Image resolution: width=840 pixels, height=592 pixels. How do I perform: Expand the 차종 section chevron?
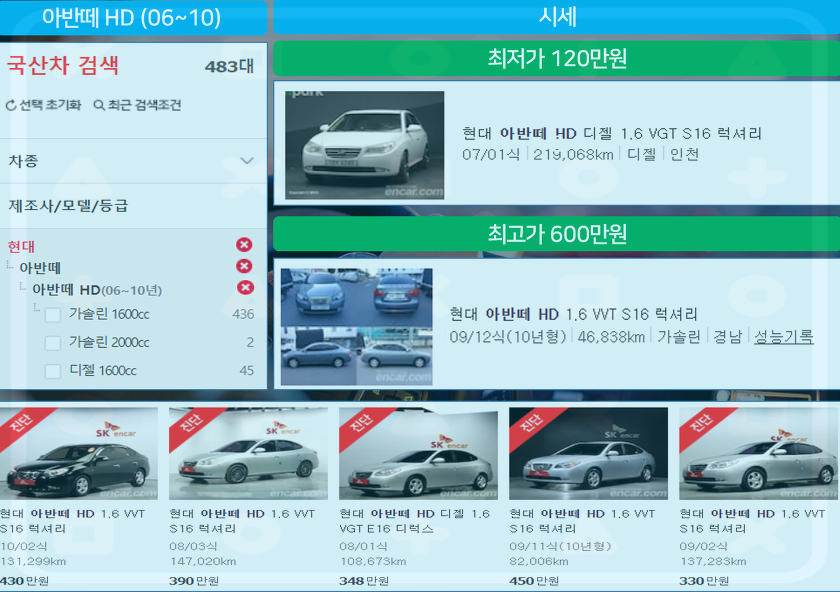(247, 161)
